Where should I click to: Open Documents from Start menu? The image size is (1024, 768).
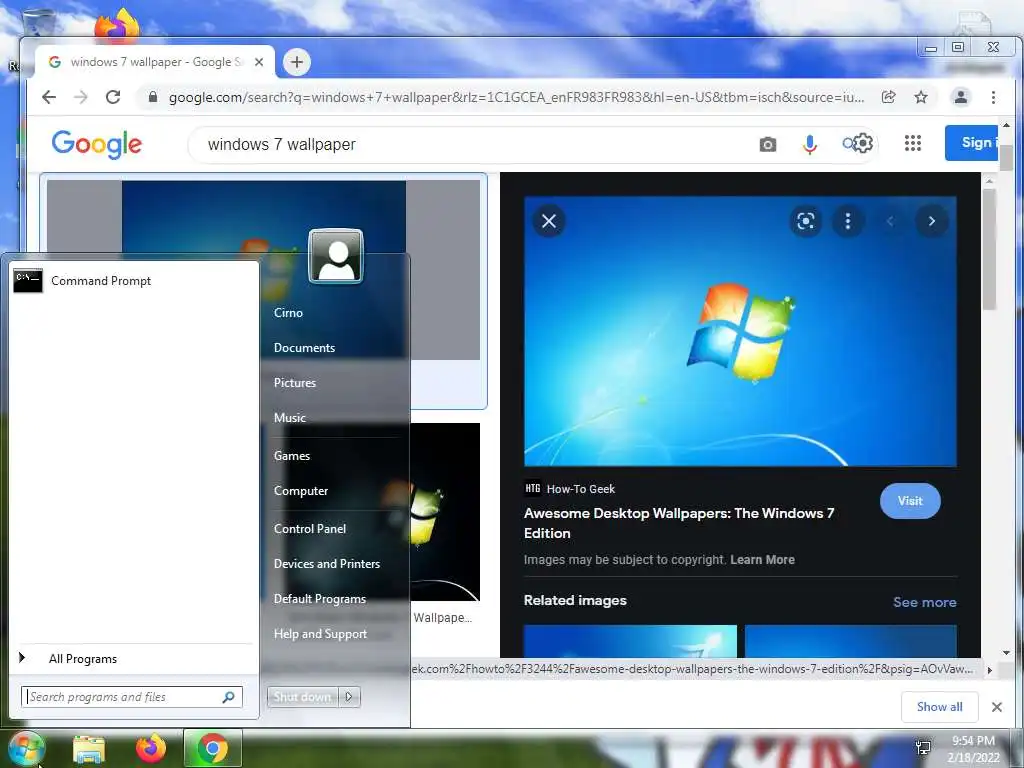(304, 348)
